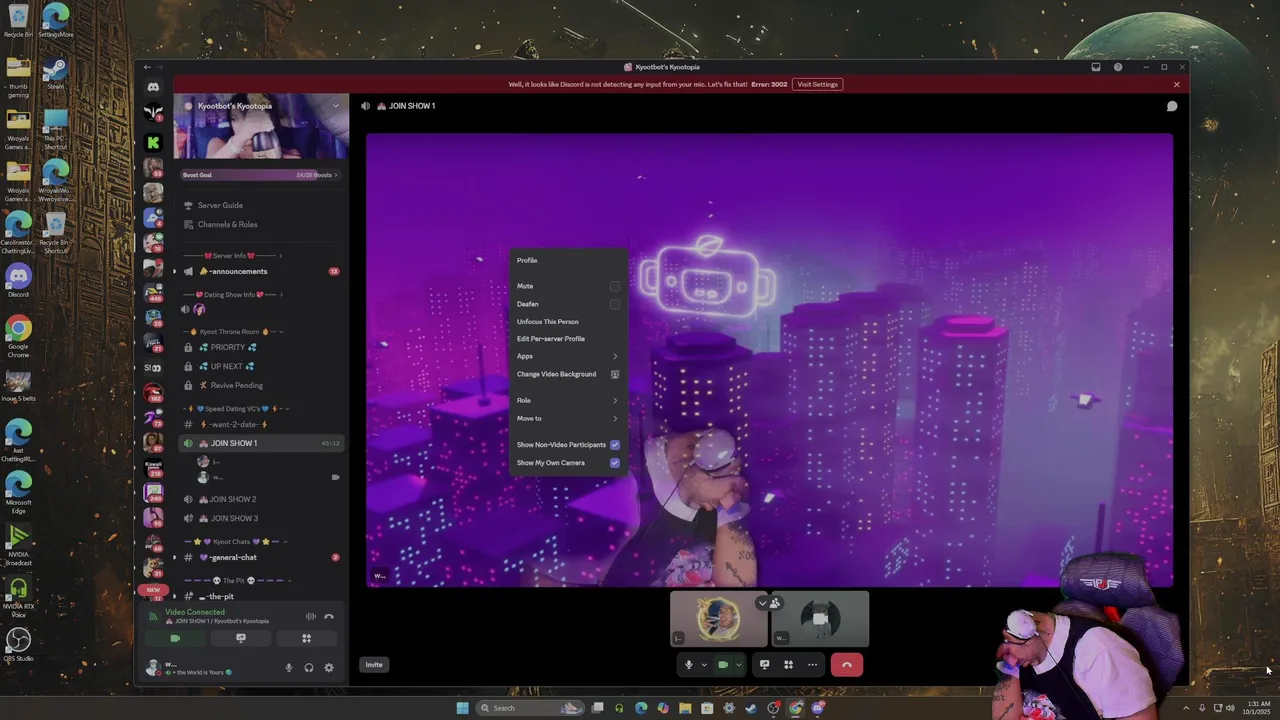Focus the first participant avatar tile
This screenshot has width=1280, height=720.
pos(718,619)
